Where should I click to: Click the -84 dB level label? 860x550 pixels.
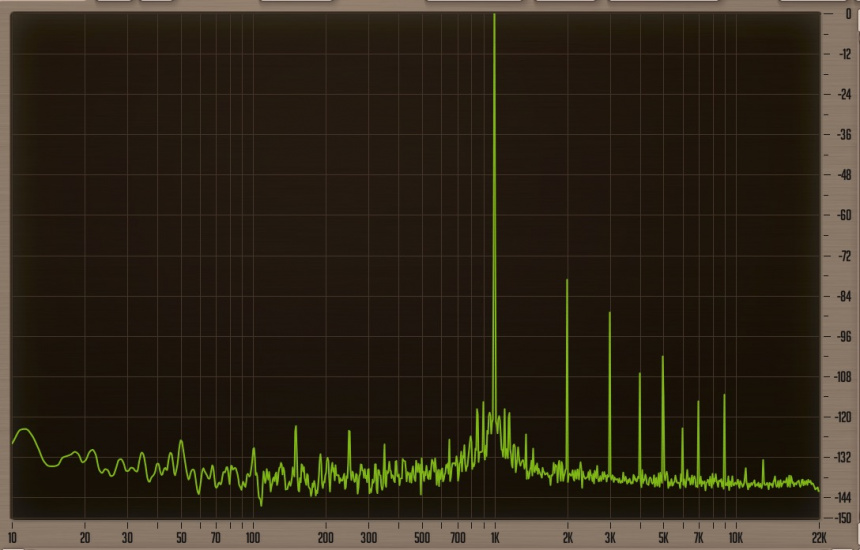pyautogui.click(x=844, y=296)
